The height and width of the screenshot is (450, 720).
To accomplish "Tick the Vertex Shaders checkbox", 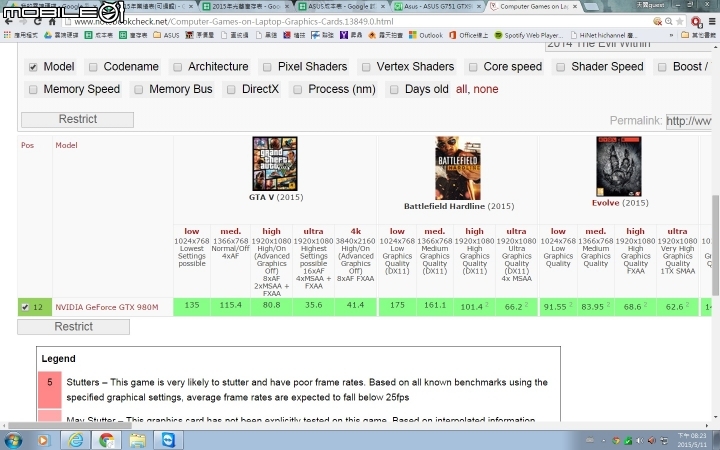I will click(x=366, y=67).
